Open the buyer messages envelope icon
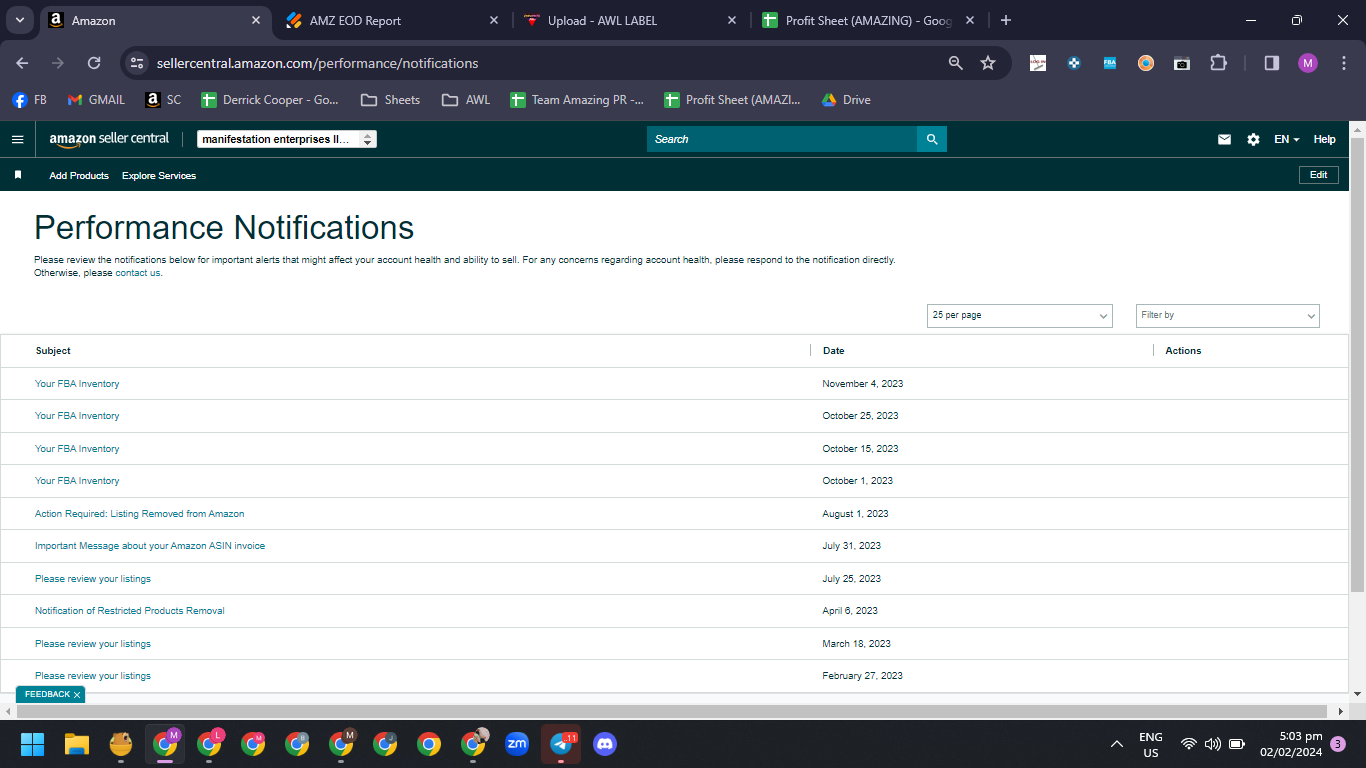Screen dimensions: 1366x768 click(1224, 139)
